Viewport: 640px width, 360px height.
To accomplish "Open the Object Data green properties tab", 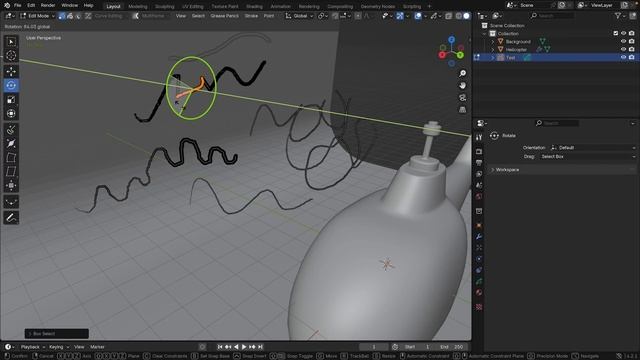I will pos(479,281).
